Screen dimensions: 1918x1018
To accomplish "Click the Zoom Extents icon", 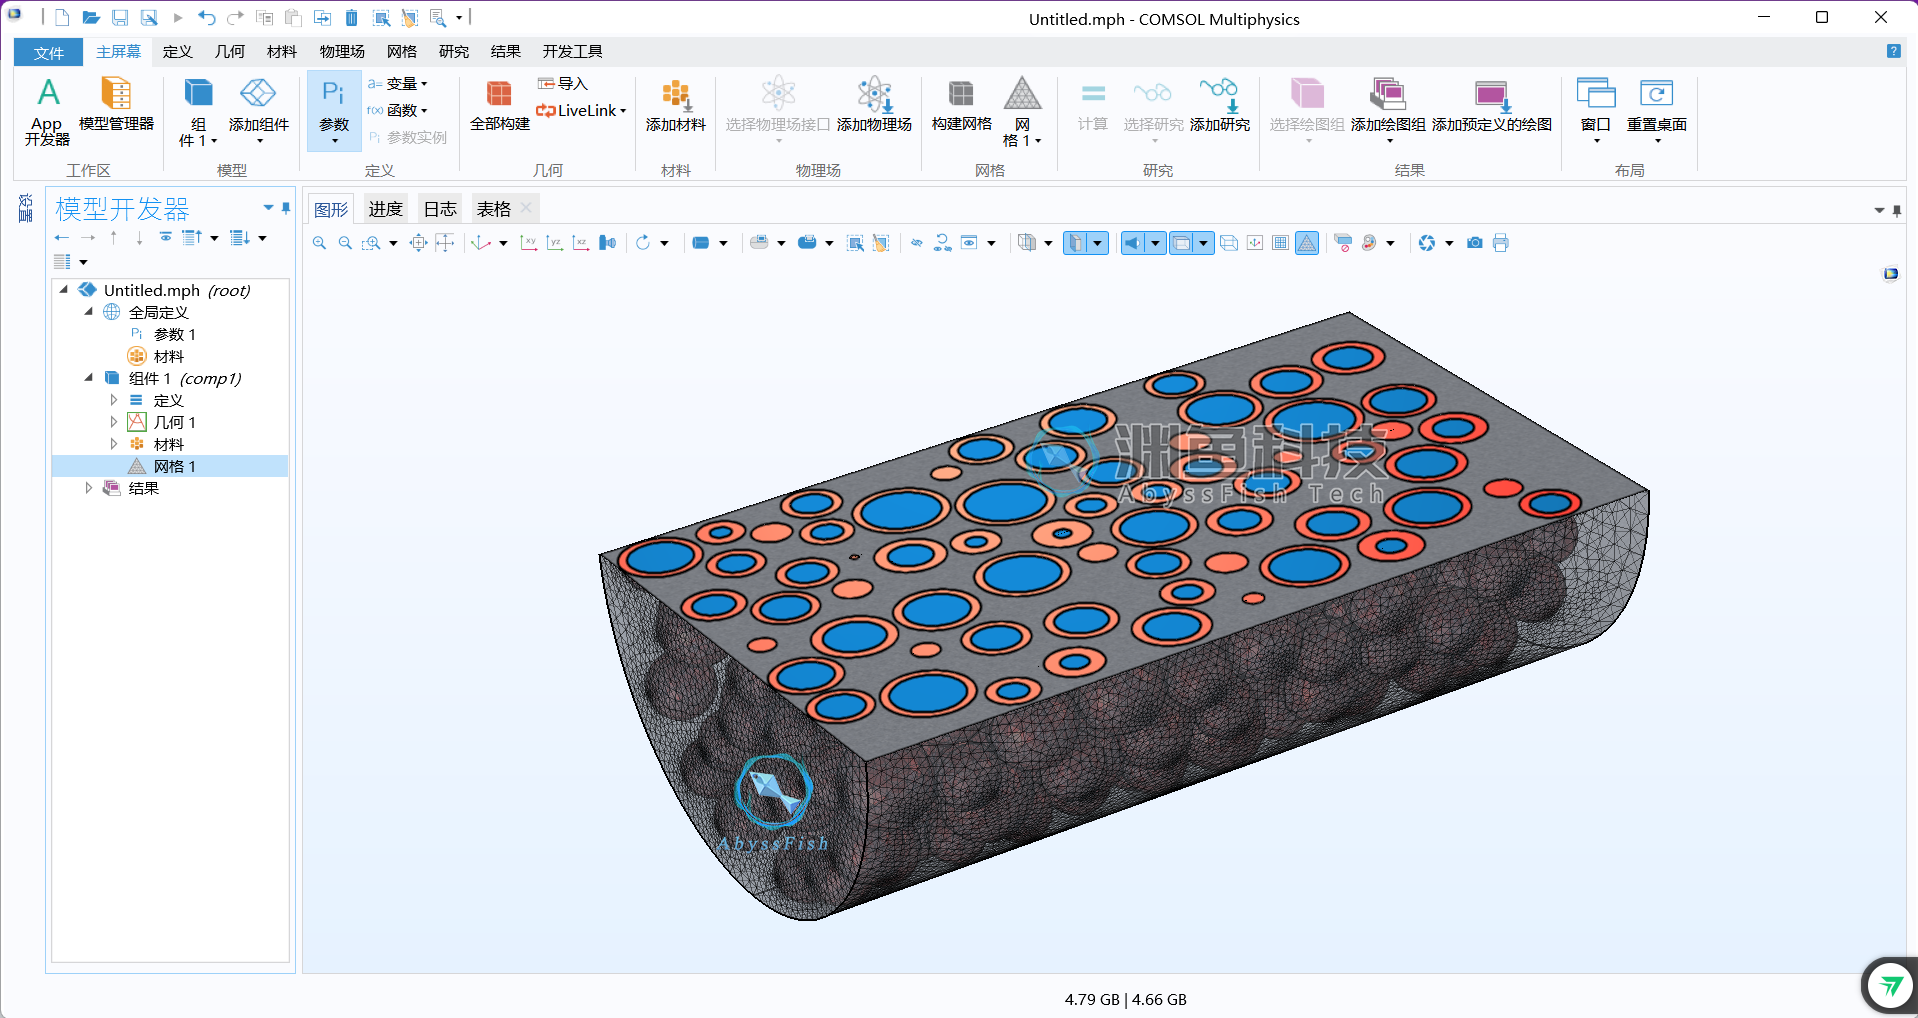I will 418,243.
